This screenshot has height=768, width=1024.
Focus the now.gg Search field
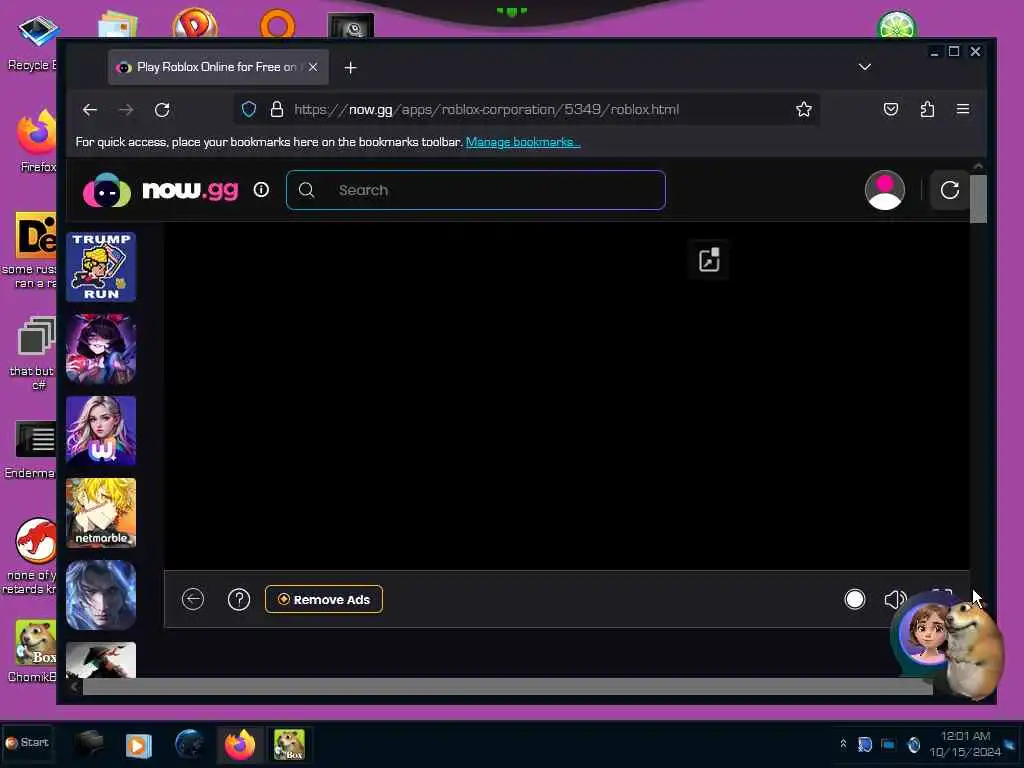(475, 190)
